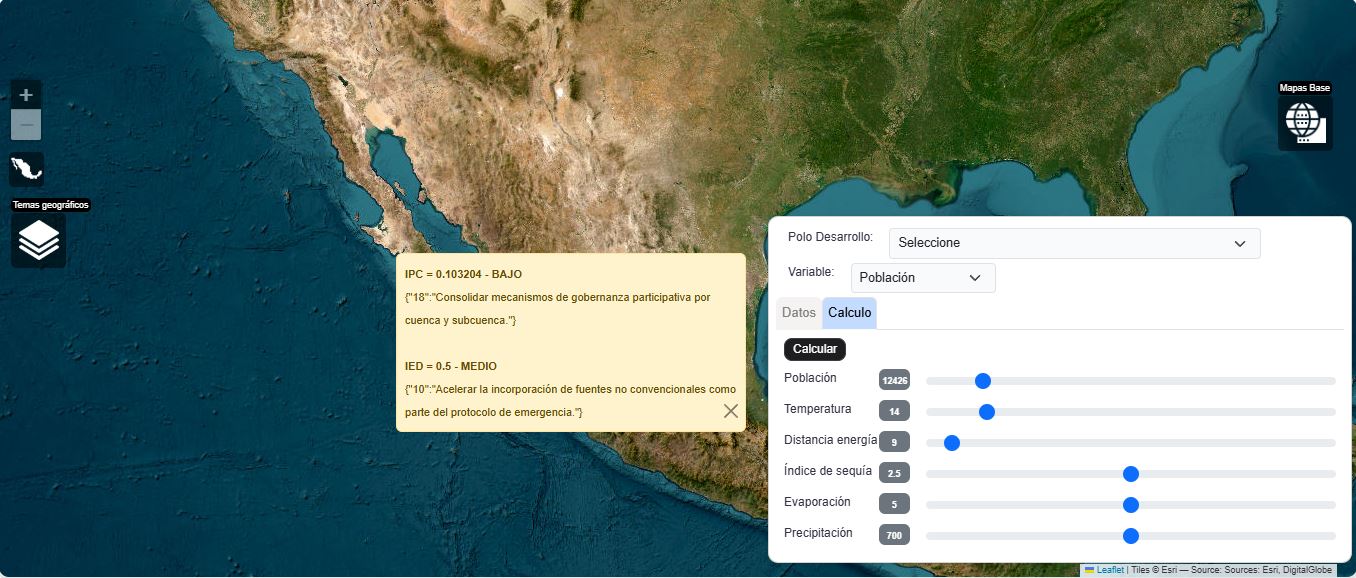Open the Variable dropdown showing Población
This screenshot has width=1356, height=578.
click(x=922, y=277)
